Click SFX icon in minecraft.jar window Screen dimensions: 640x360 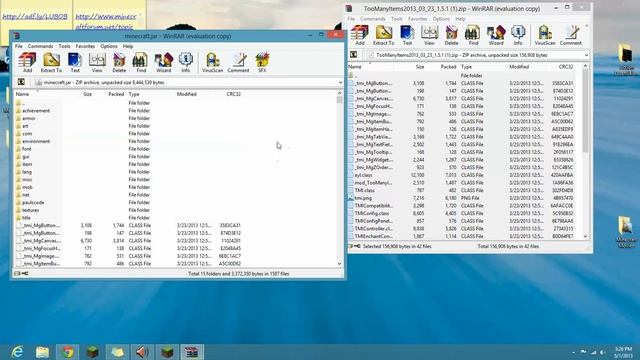click(262, 62)
